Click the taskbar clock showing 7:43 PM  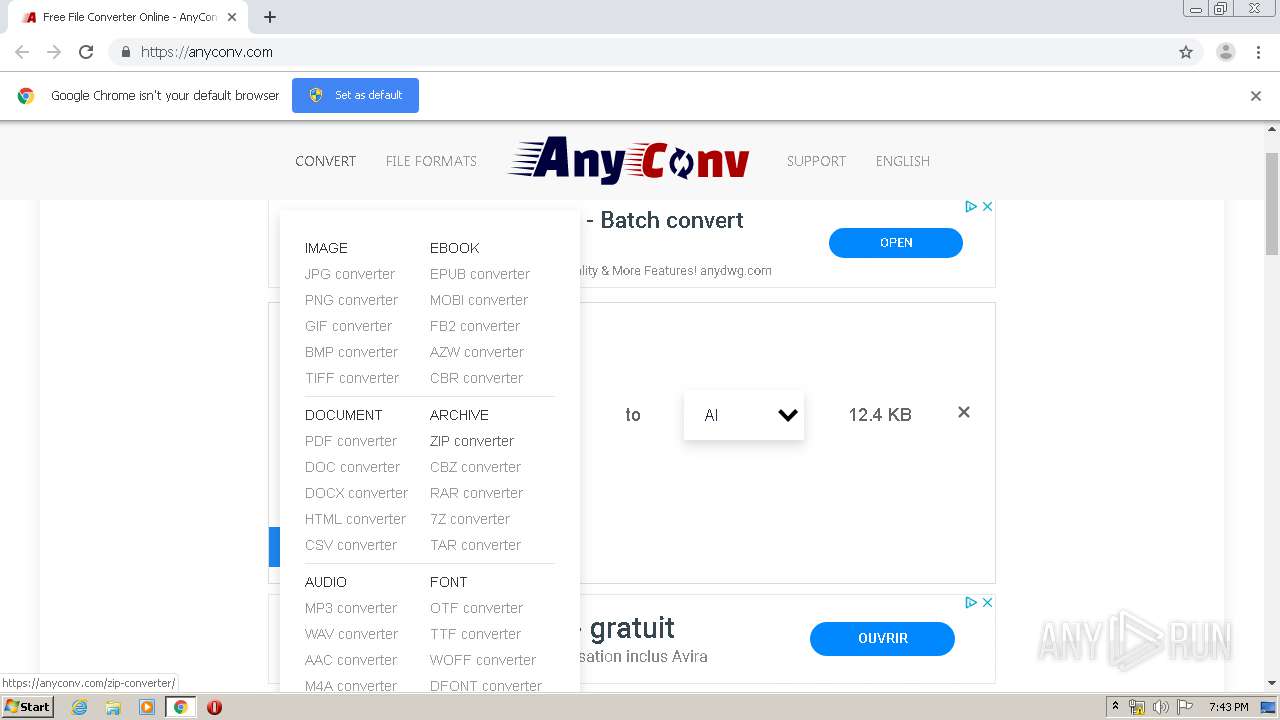point(1228,707)
